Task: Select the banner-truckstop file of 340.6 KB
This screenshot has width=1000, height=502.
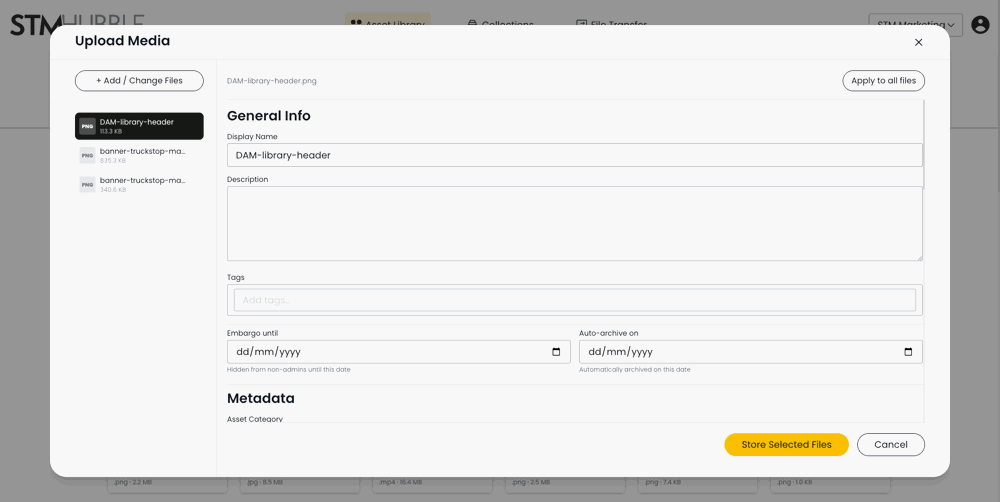Action: click(x=139, y=184)
